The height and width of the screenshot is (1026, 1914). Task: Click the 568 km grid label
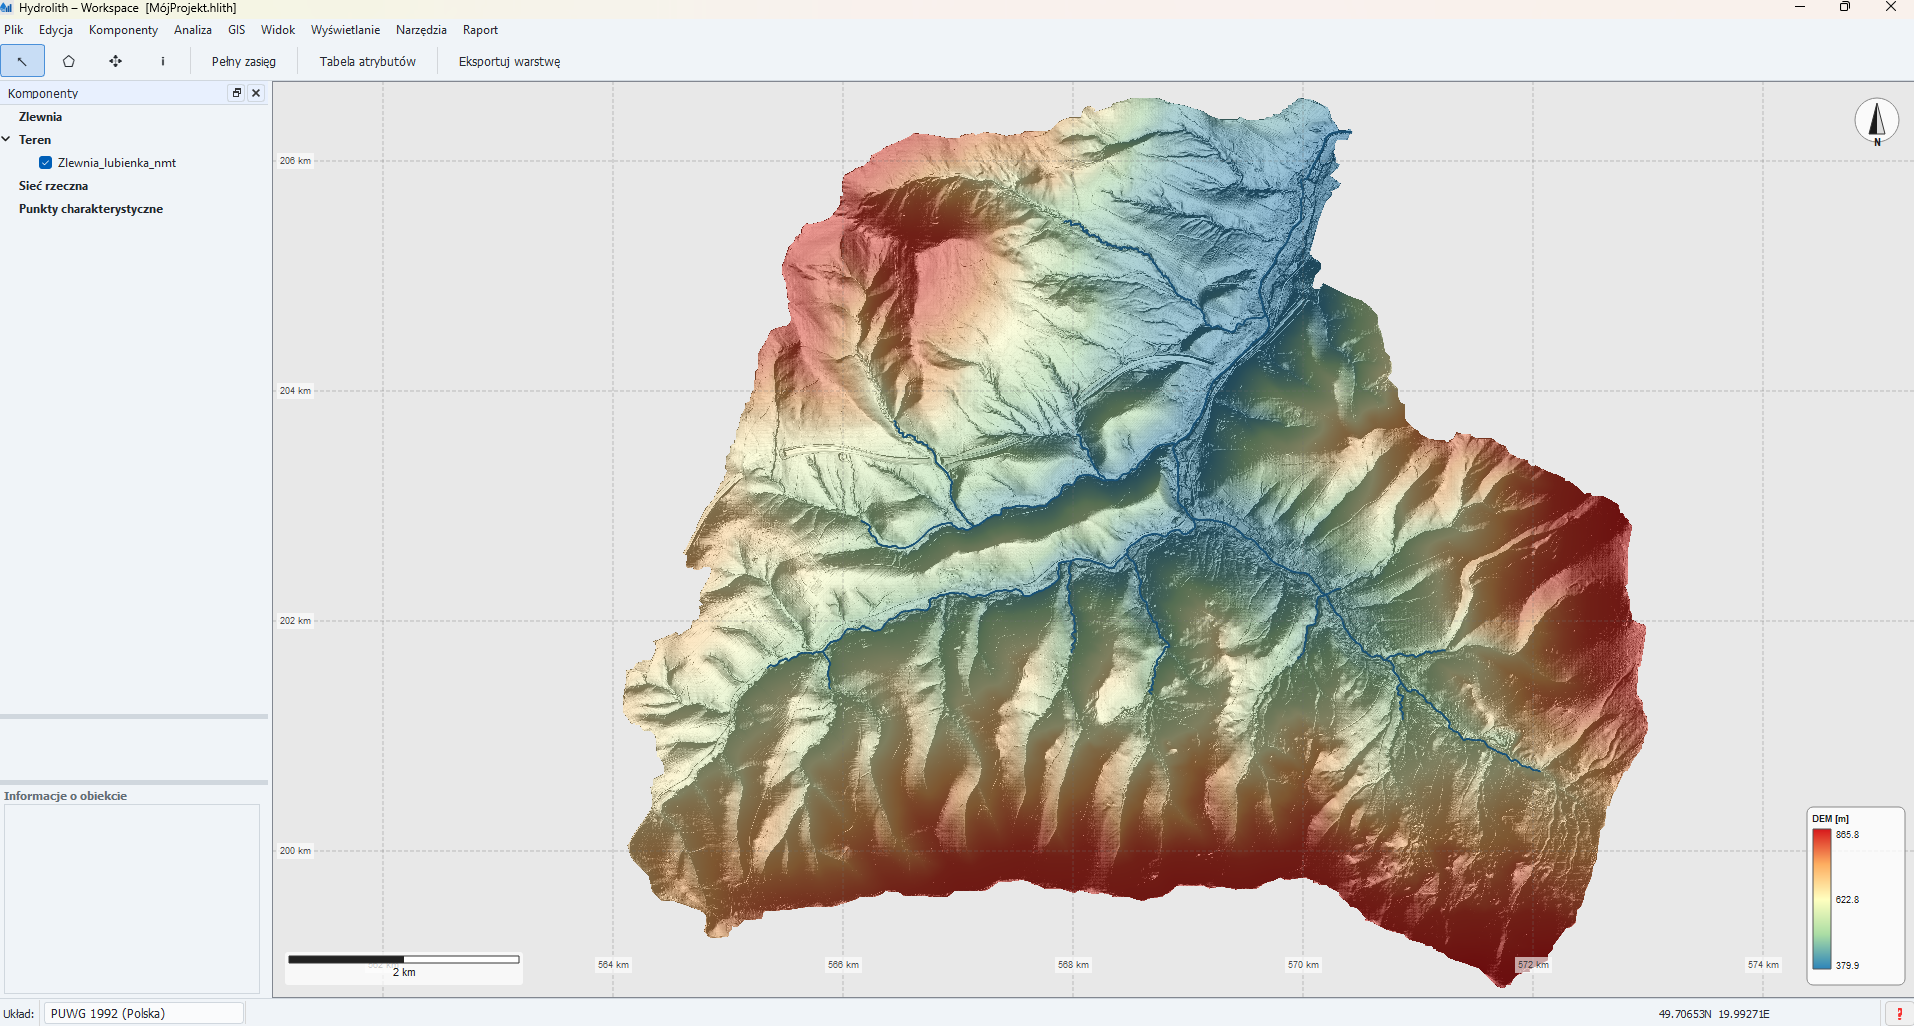point(1073,965)
